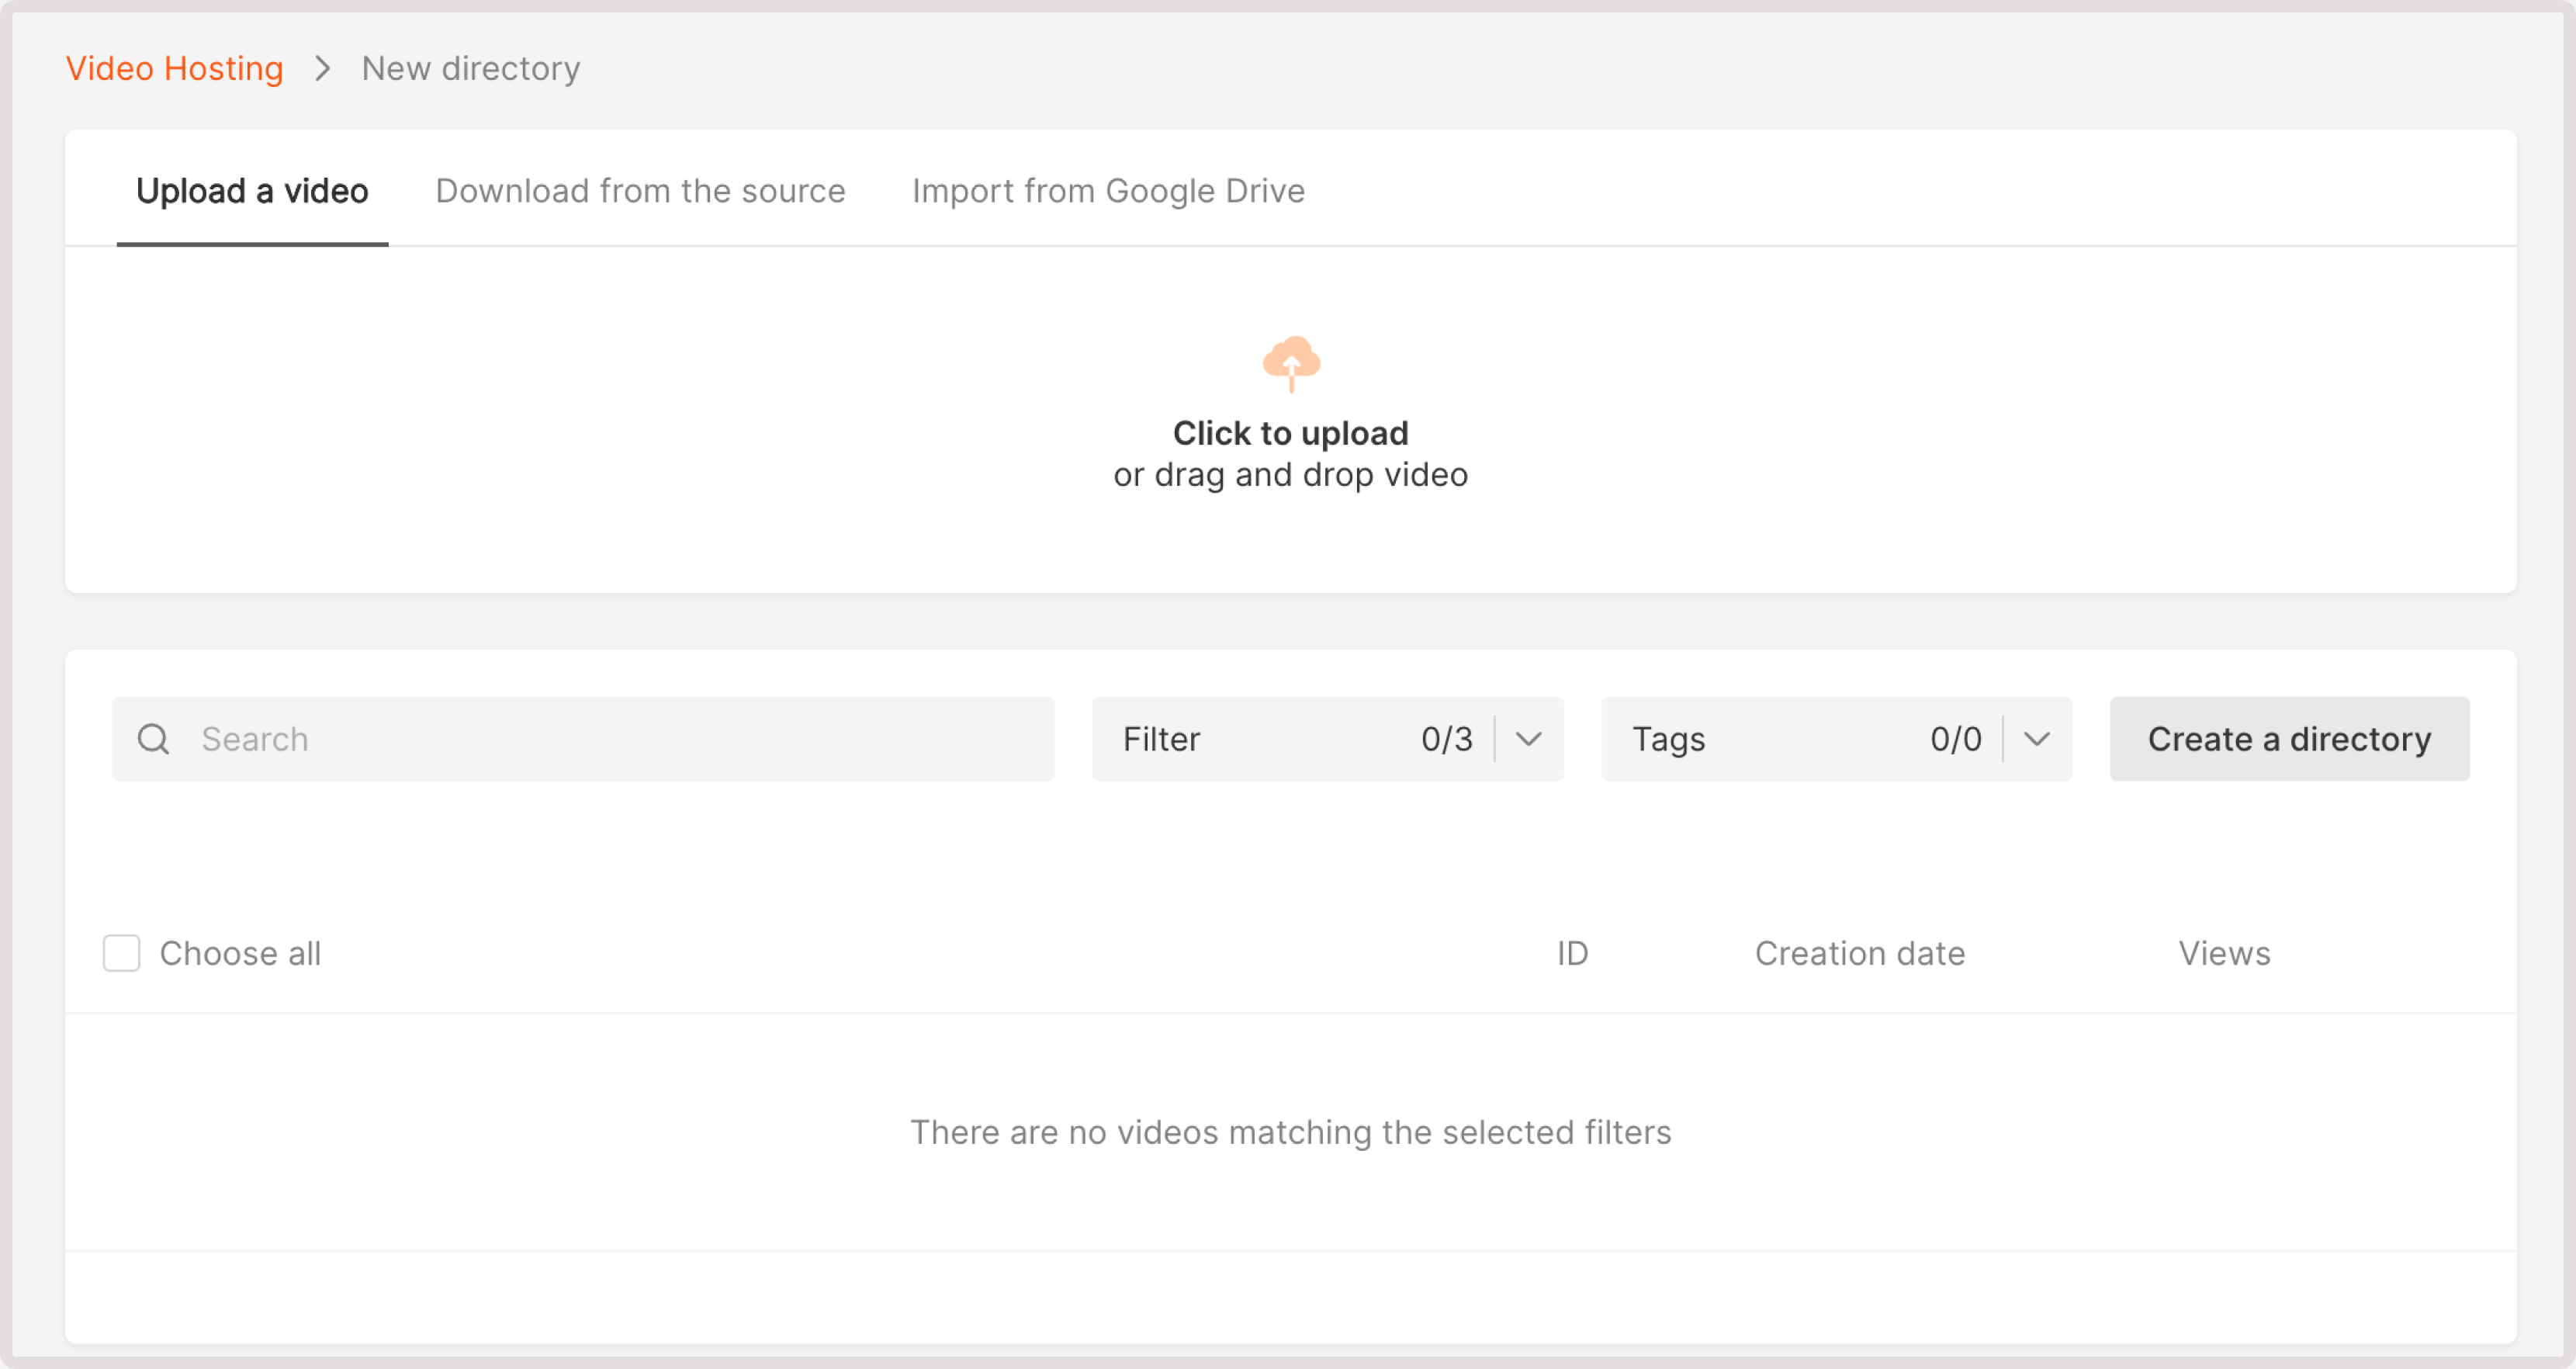Sort by Creation date column header

1859,953
